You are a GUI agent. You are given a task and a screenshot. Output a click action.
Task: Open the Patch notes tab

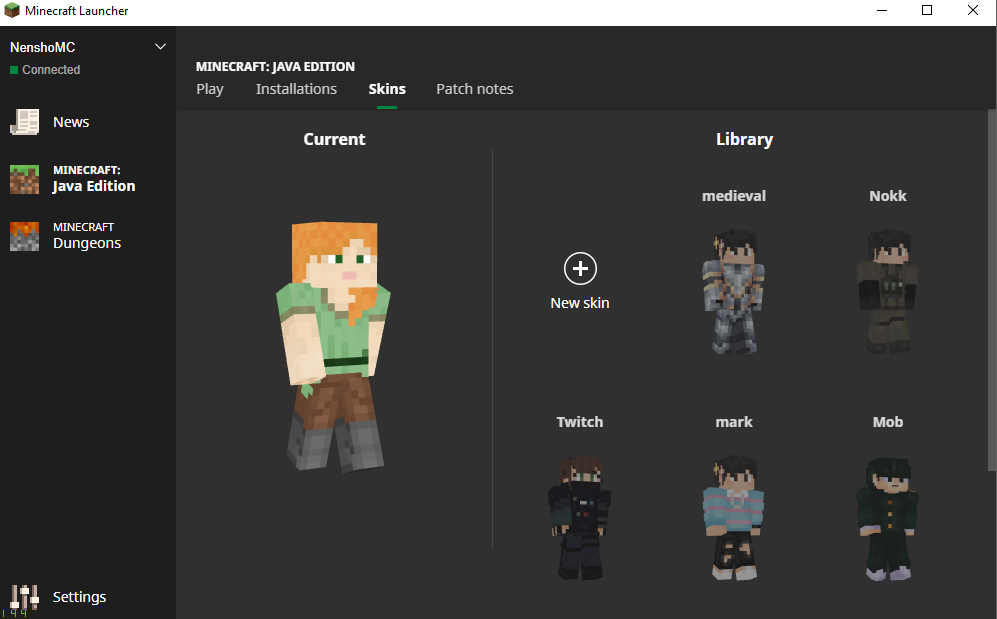(x=474, y=89)
